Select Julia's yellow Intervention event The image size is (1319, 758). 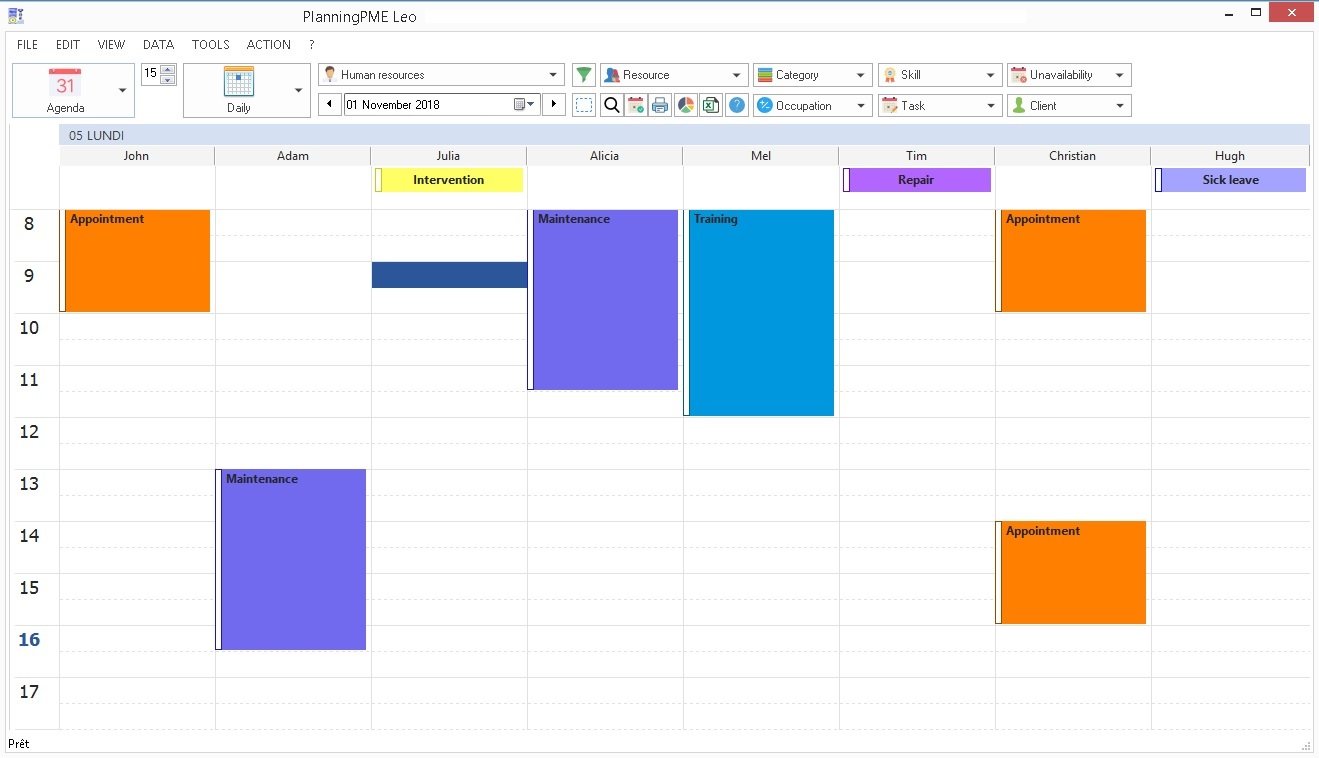[449, 180]
